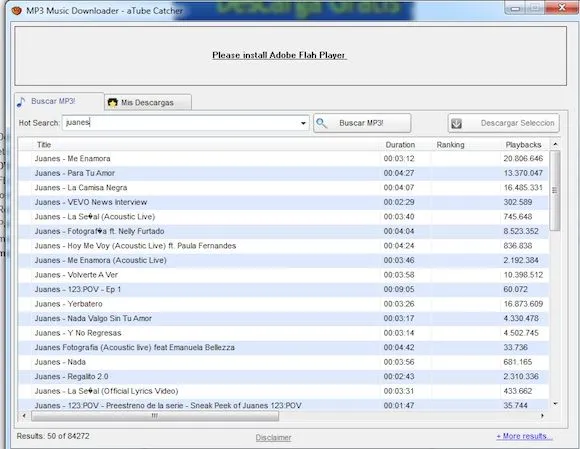Screen dimensions: 580x449
Task: Select '123:POV - Preestreno de la serie' row
Action: click(283, 405)
